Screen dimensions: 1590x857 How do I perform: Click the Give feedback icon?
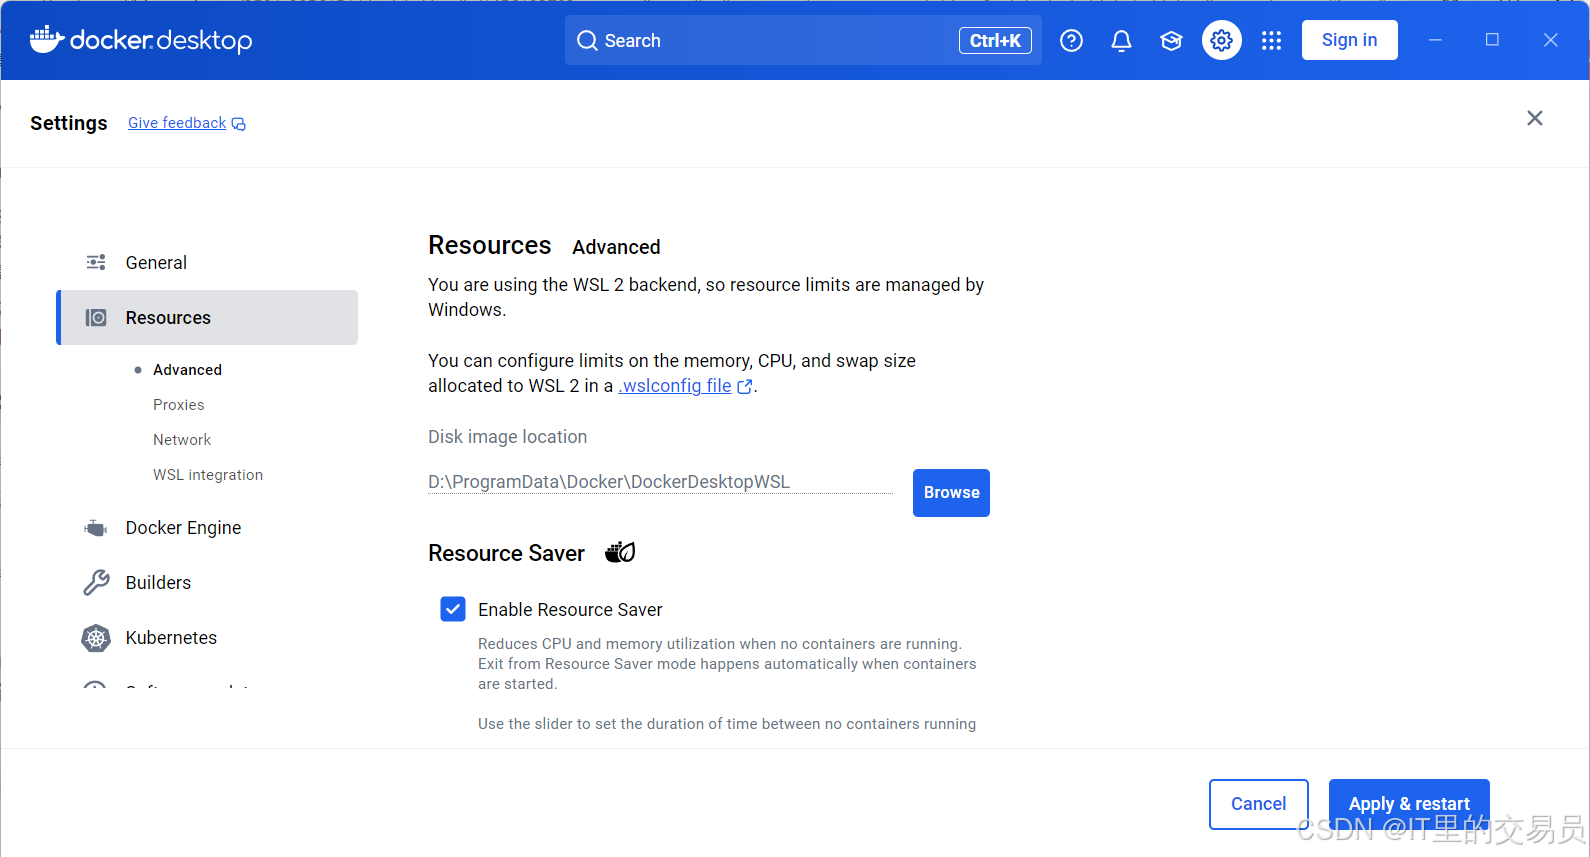point(238,124)
